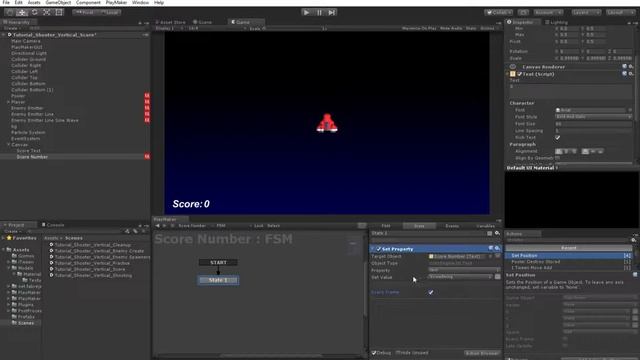Select the Hand tool in Unity toolbar
Viewport: 640px width, 360px height.
coord(10,12)
